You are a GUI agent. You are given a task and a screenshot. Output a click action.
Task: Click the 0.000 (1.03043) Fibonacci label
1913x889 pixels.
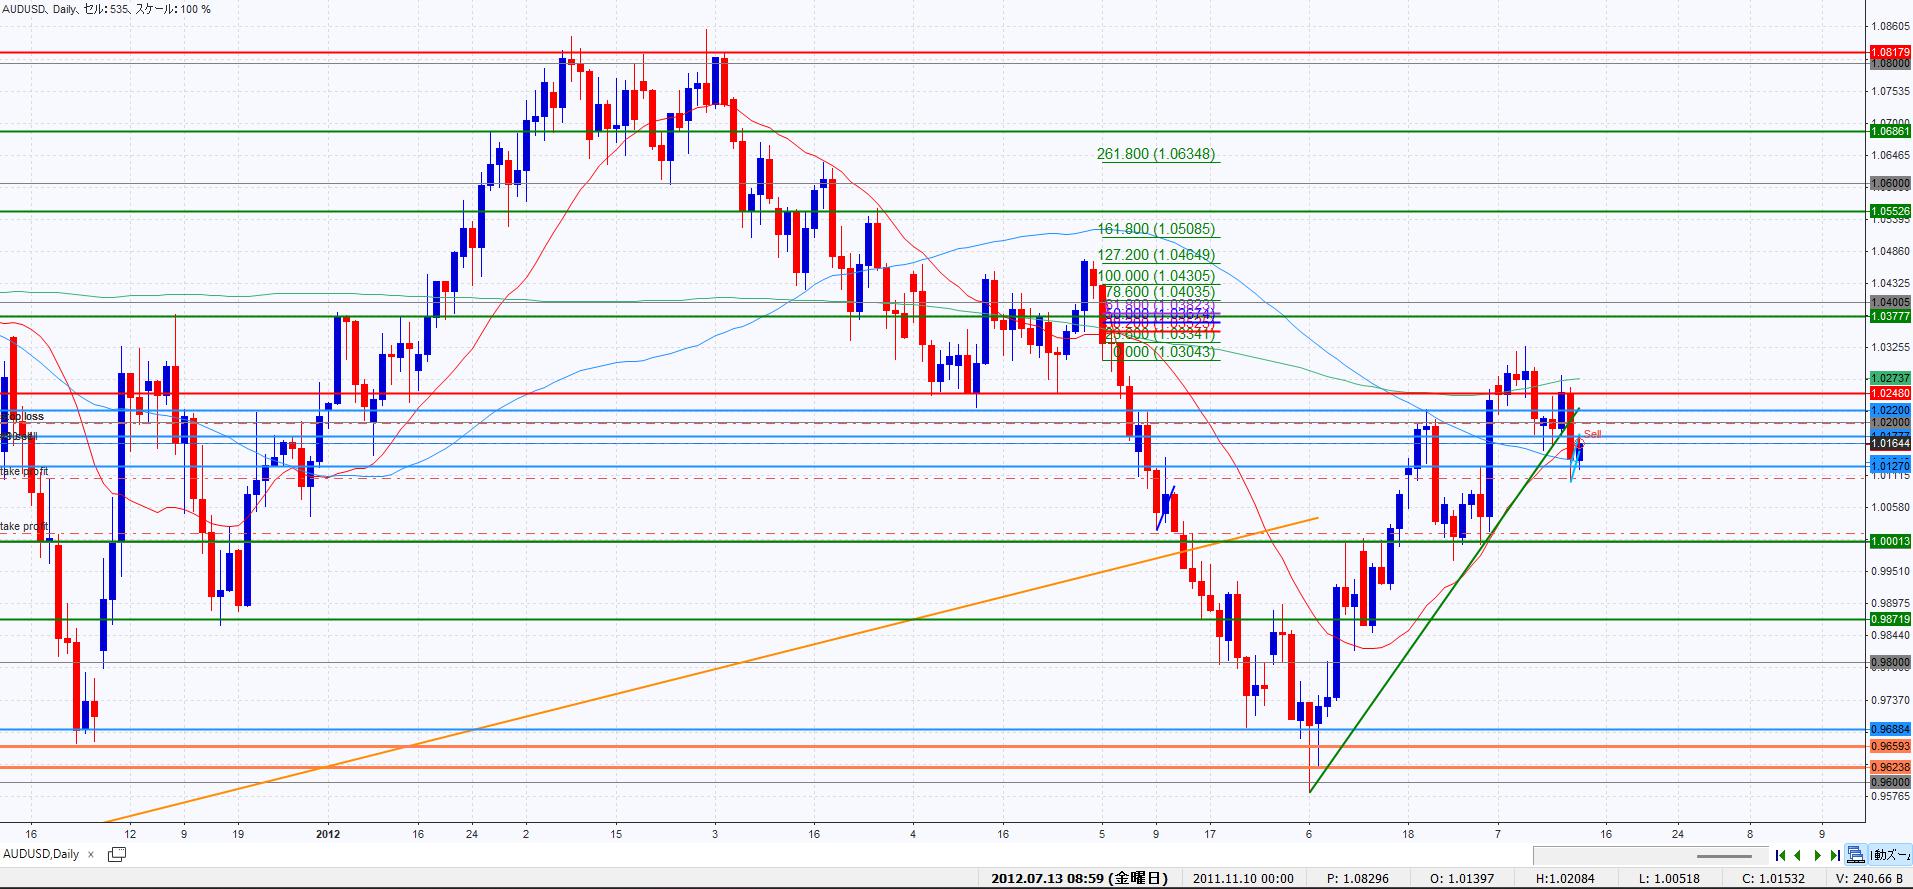tap(1164, 352)
